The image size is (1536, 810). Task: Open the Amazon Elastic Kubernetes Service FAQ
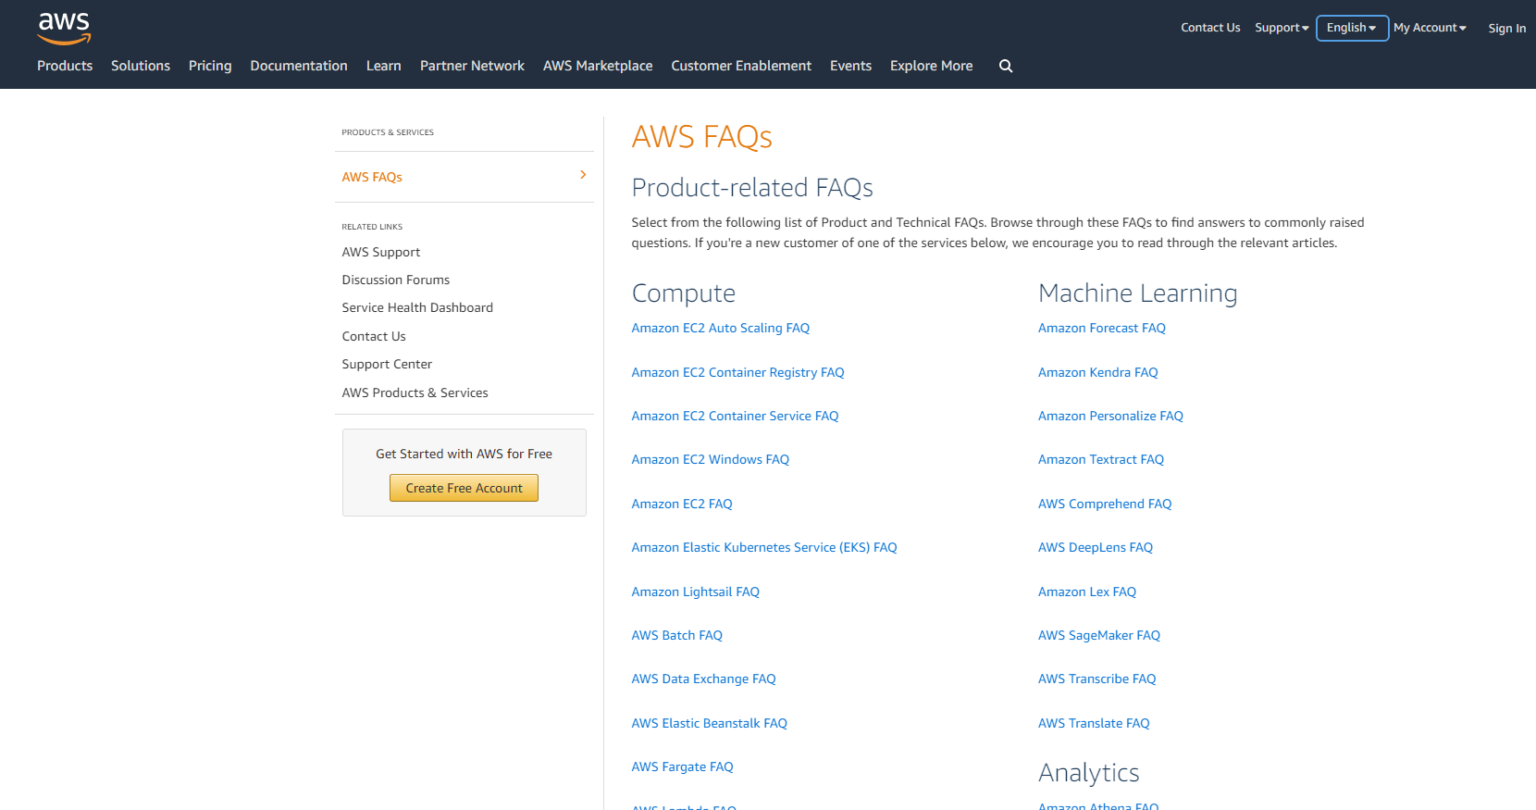[763, 547]
